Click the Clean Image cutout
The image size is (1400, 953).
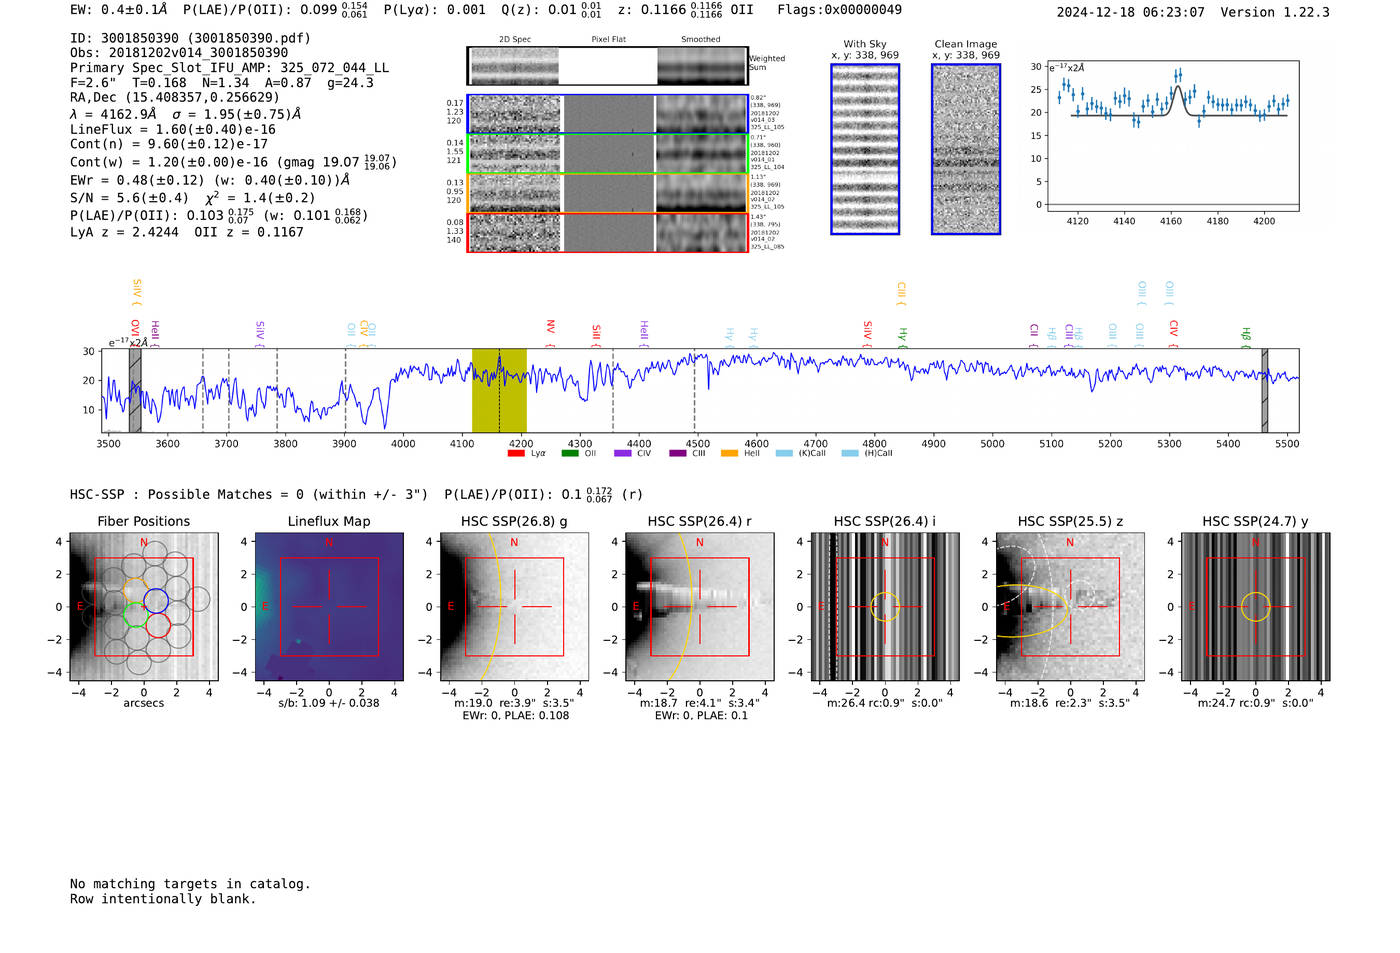(x=966, y=149)
